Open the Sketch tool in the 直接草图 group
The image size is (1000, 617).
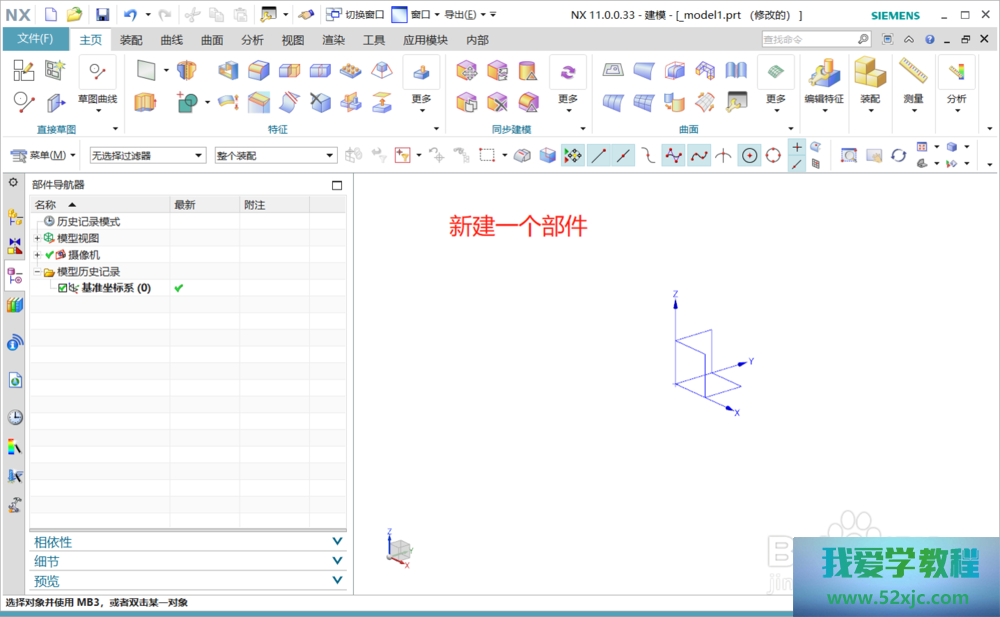24,70
